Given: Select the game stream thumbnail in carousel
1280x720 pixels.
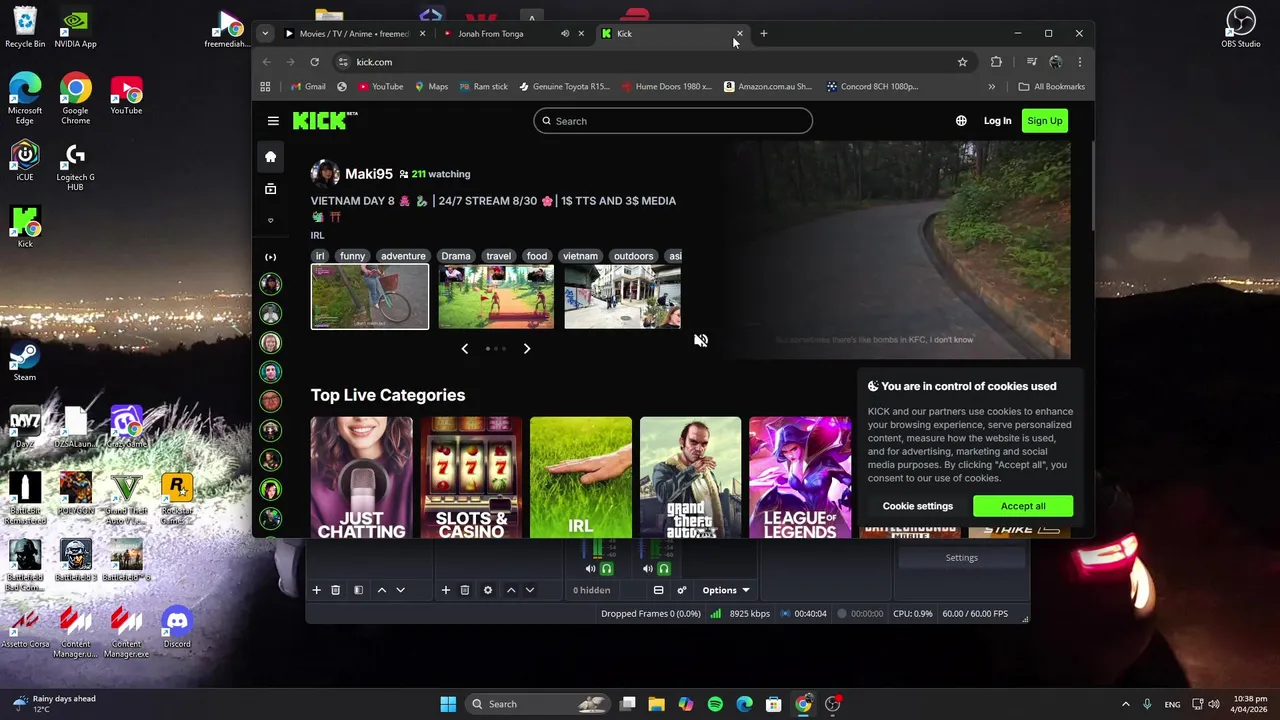Looking at the screenshot, I should coord(496,297).
